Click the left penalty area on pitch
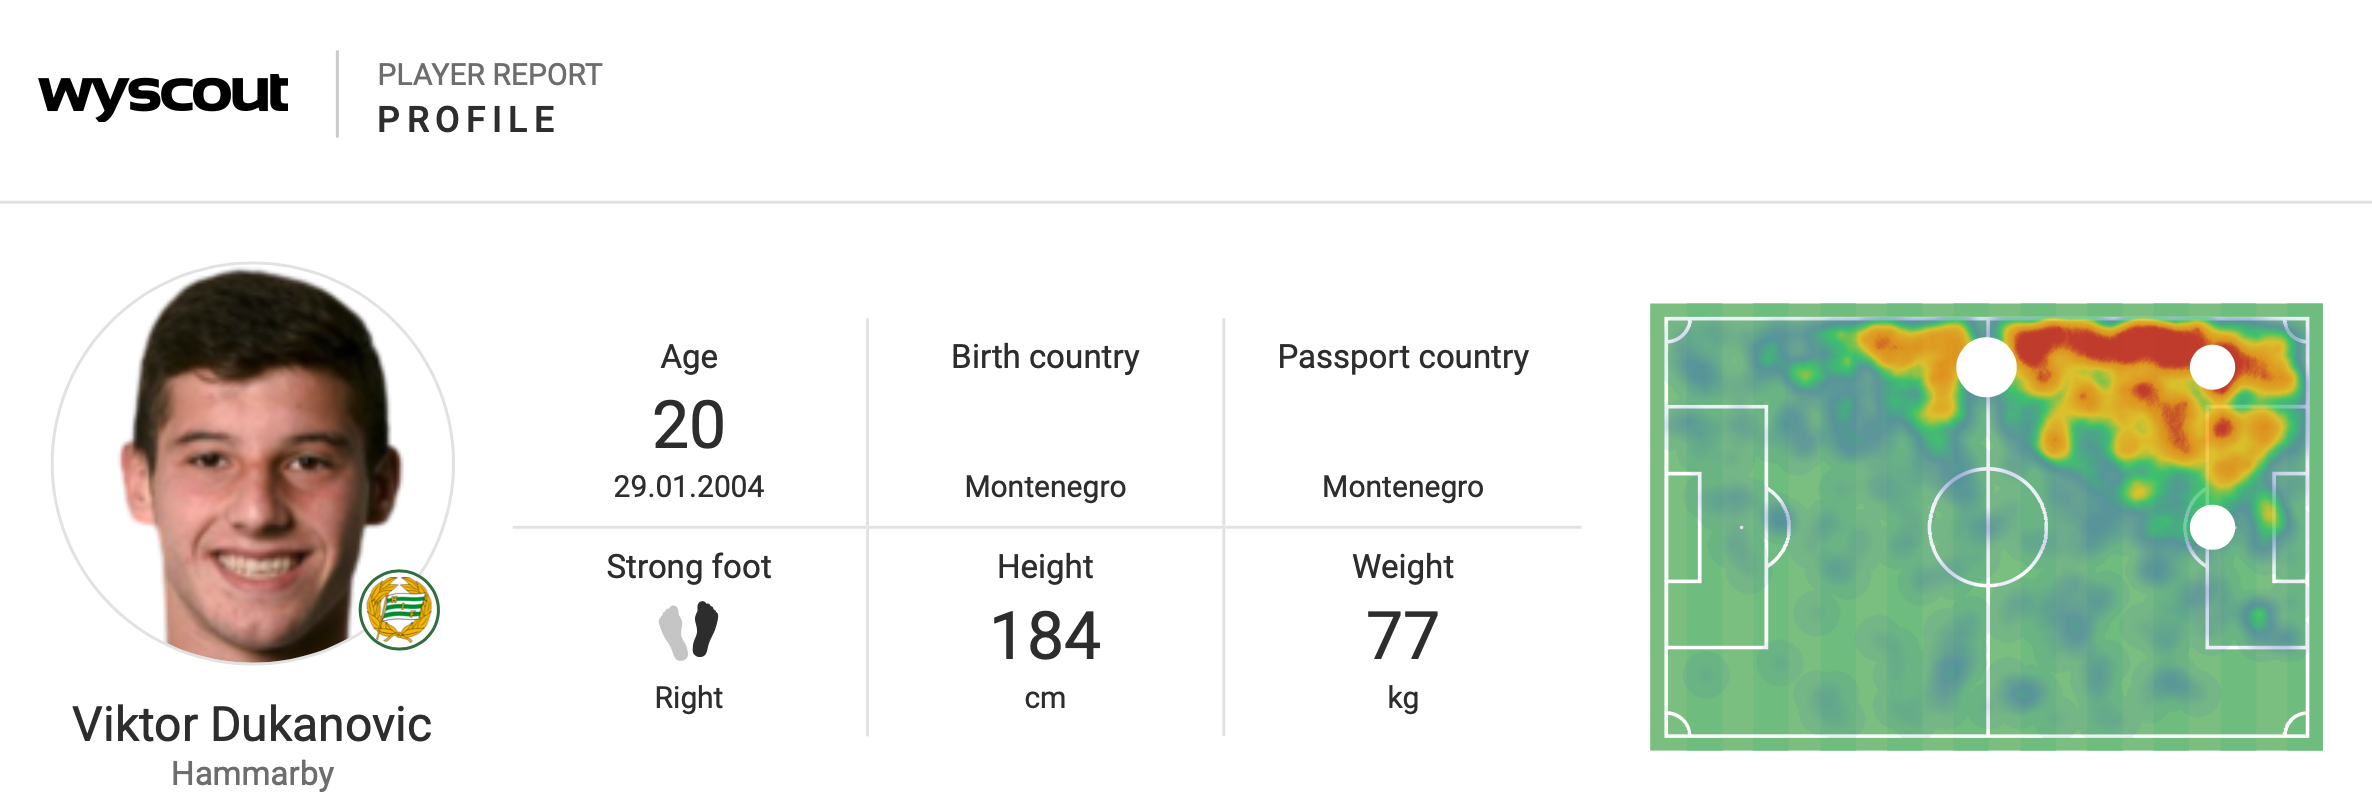Image resolution: width=2372 pixels, height=797 pixels. pos(1717,527)
